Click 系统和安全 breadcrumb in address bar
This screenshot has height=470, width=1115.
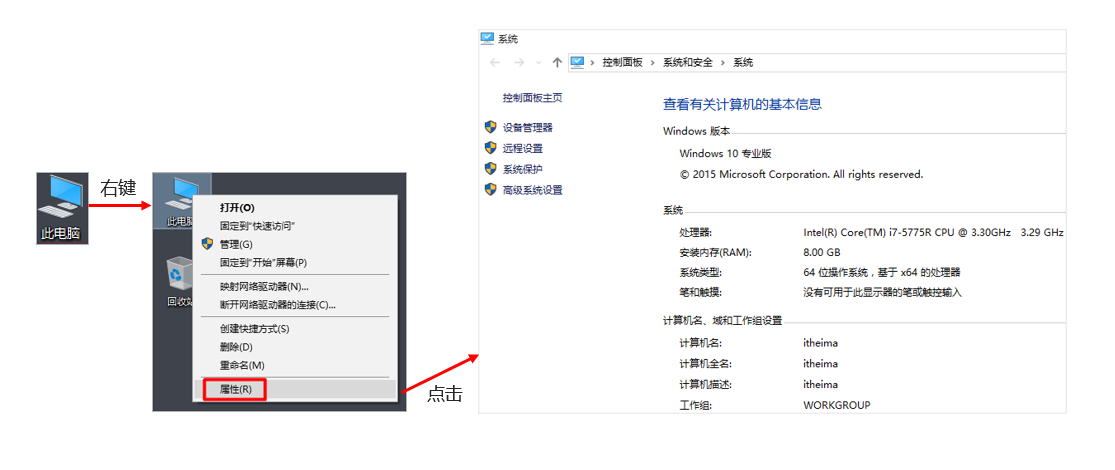(688, 63)
